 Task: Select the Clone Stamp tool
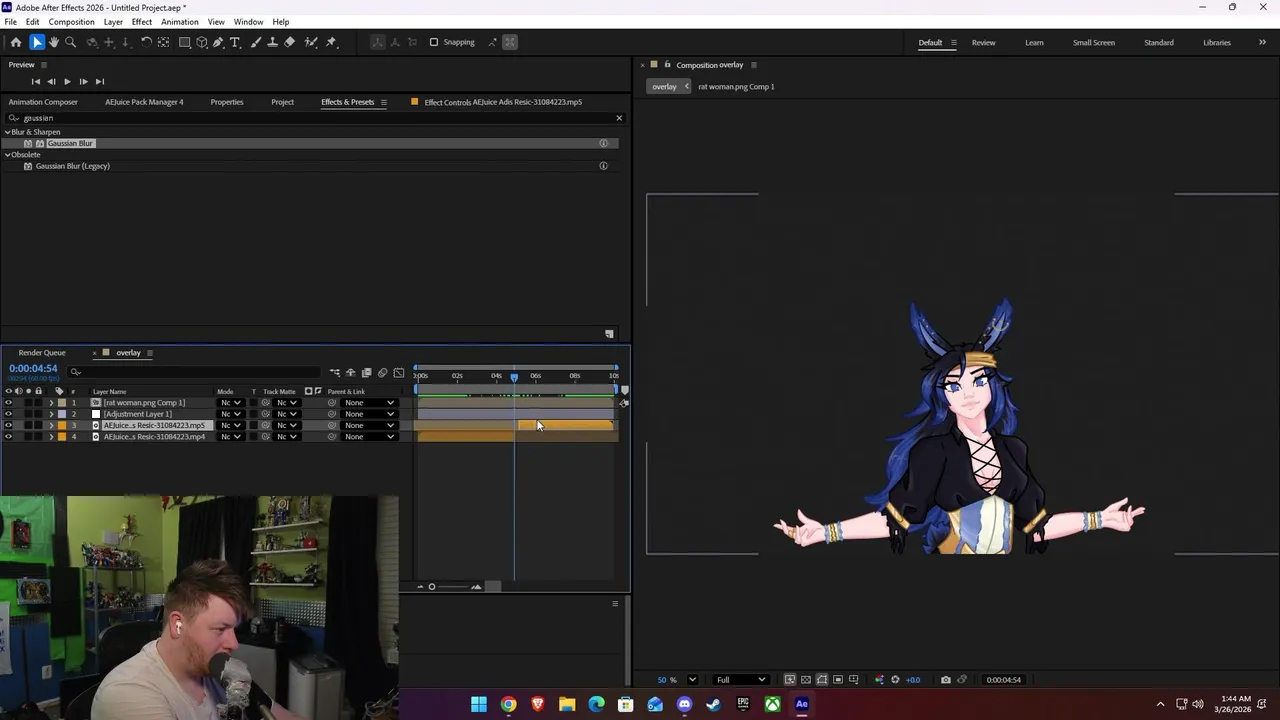pyautogui.click(x=272, y=42)
